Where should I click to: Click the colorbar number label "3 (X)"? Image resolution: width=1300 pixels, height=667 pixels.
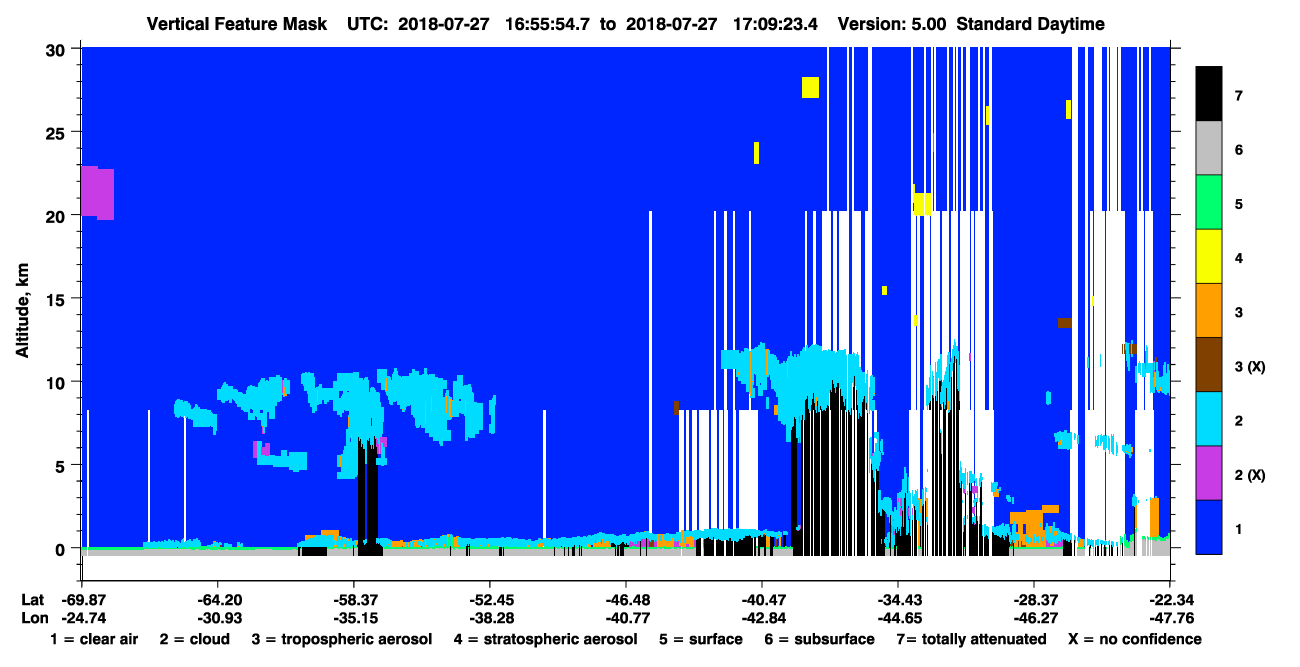[x=1250, y=367]
